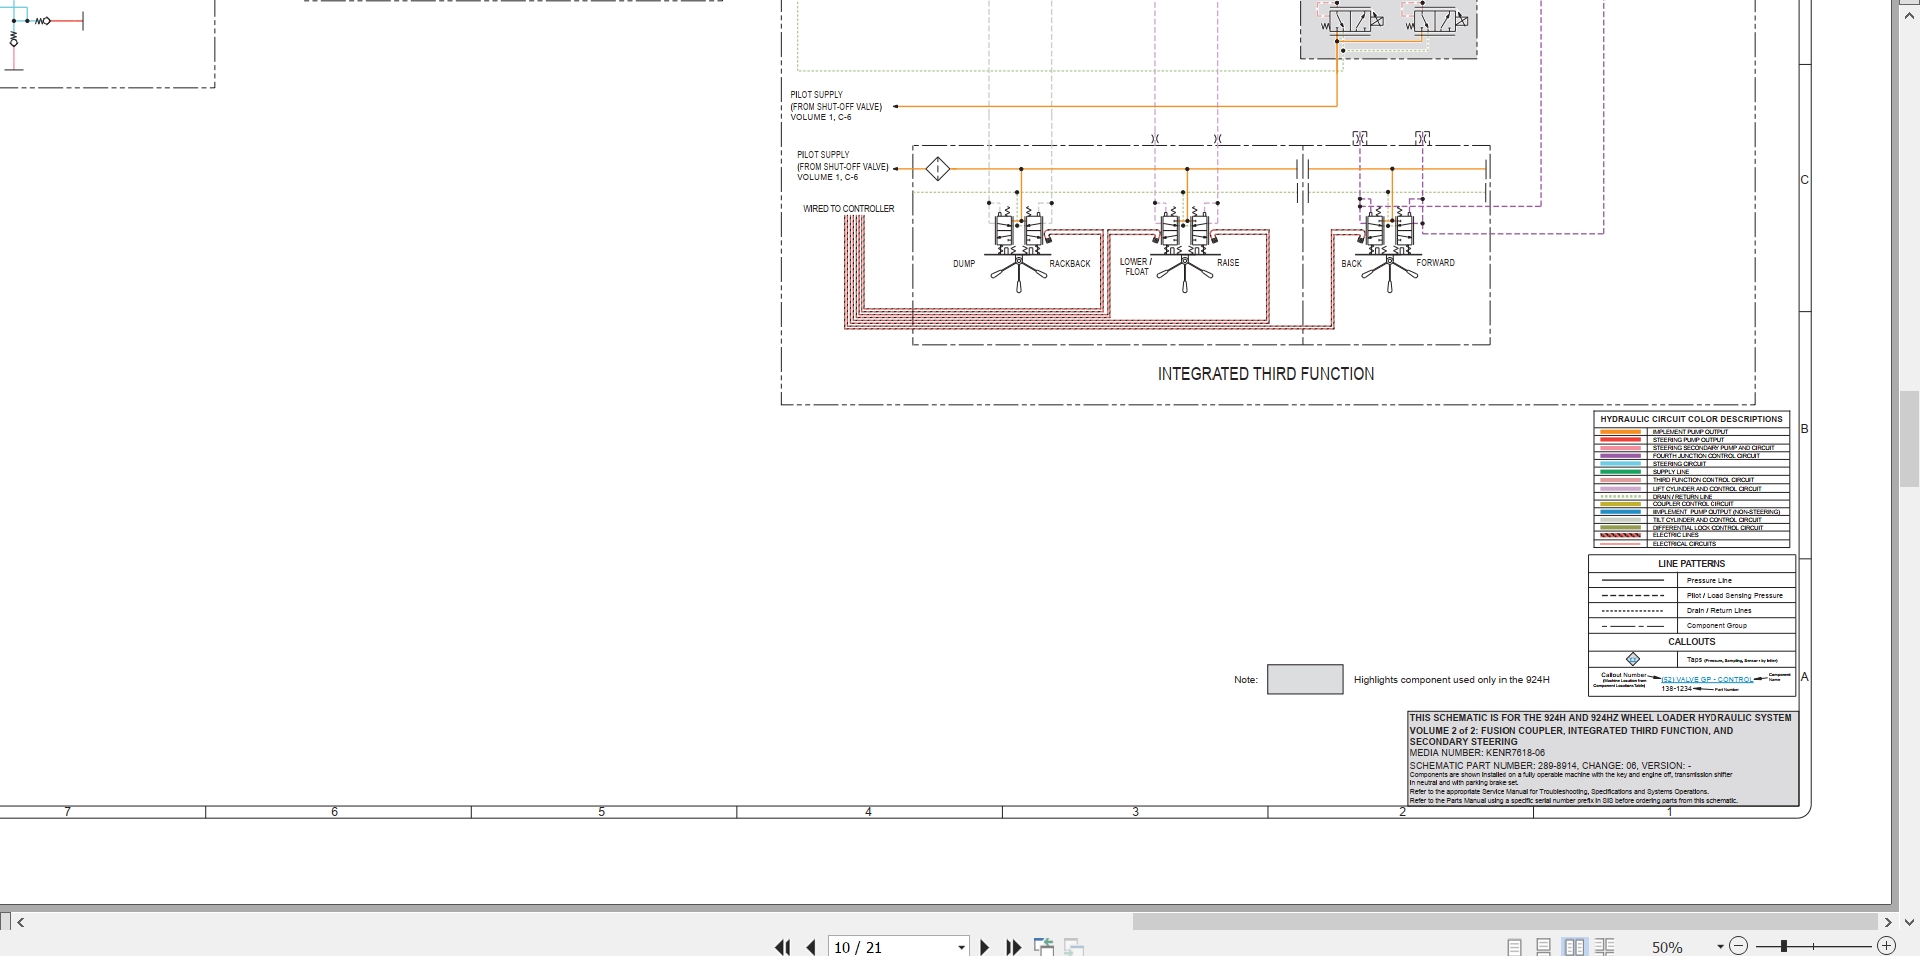Jump to the last page
The width and height of the screenshot is (1920, 956).
(1013, 947)
